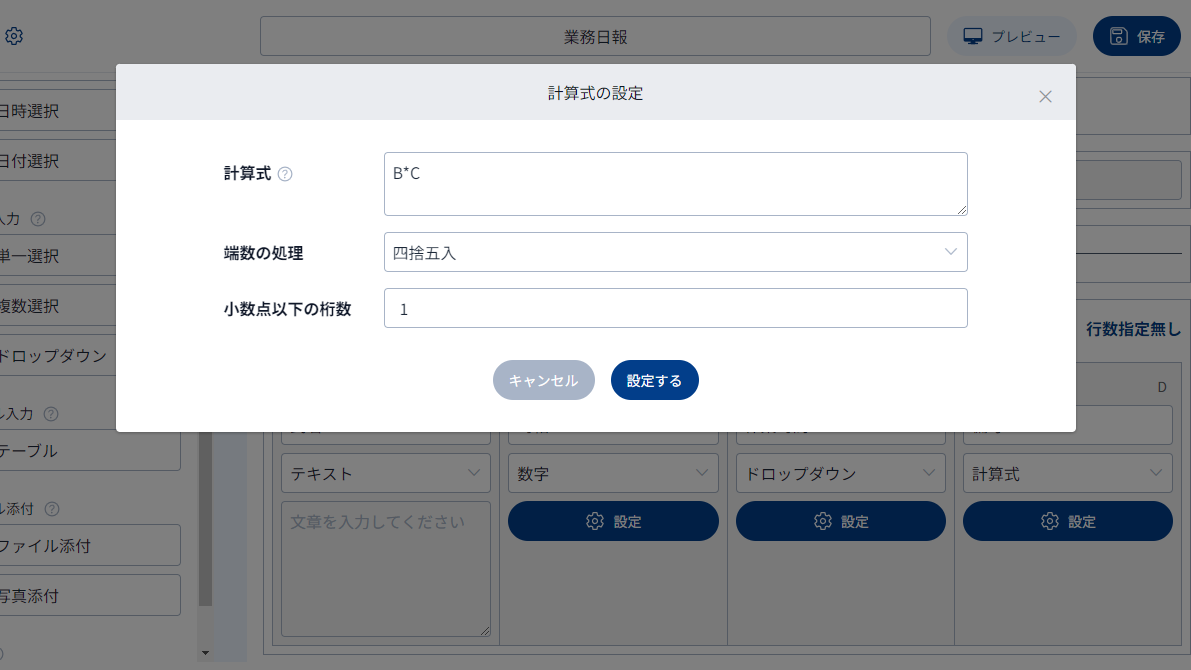Click into the 計算式 formula text area
This screenshot has height=670, width=1191.
click(x=675, y=184)
